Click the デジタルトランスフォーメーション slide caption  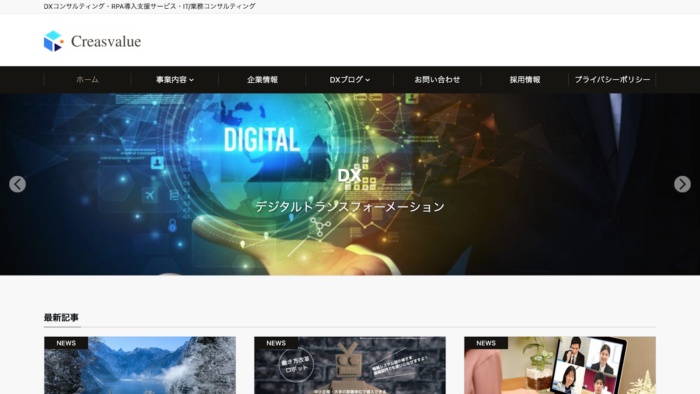click(350, 207)
